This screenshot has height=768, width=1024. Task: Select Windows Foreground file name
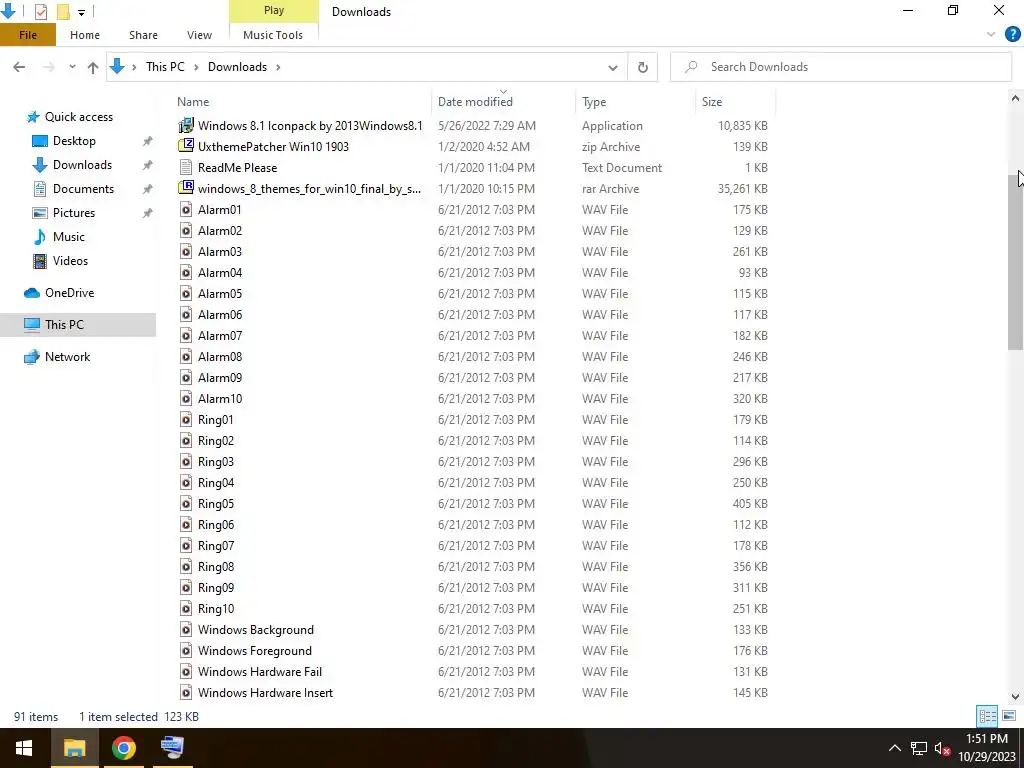tap(255, 650)
